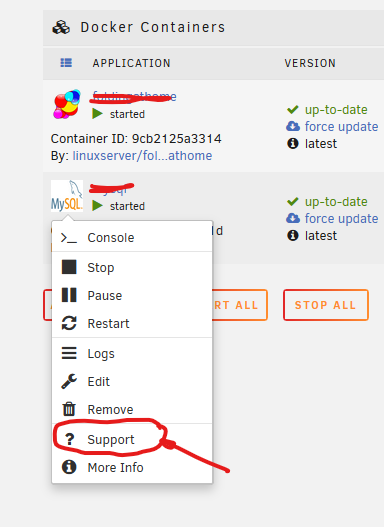This screenshot has height=527, width=384.
Task: Select Stop in the container menu
Action: (x=132, y=268)
